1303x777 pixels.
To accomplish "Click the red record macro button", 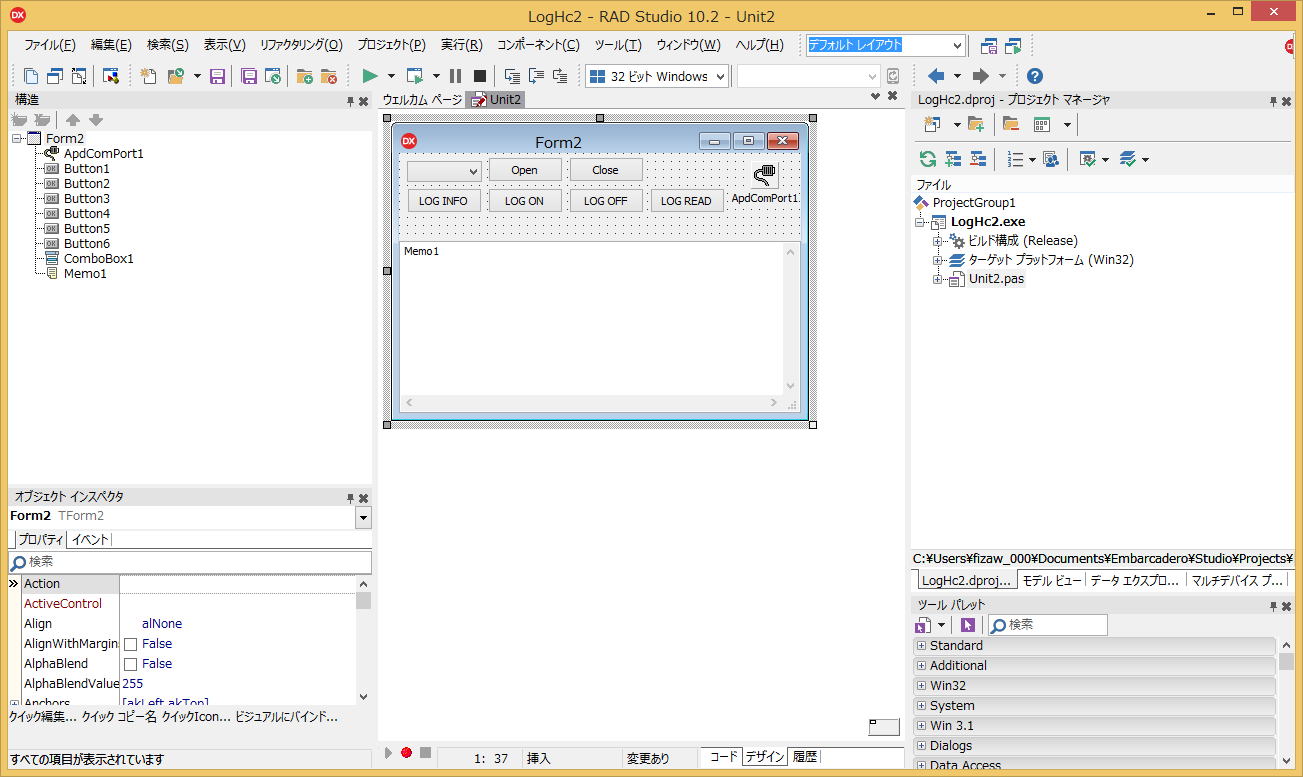I will (x=406, y=753).
